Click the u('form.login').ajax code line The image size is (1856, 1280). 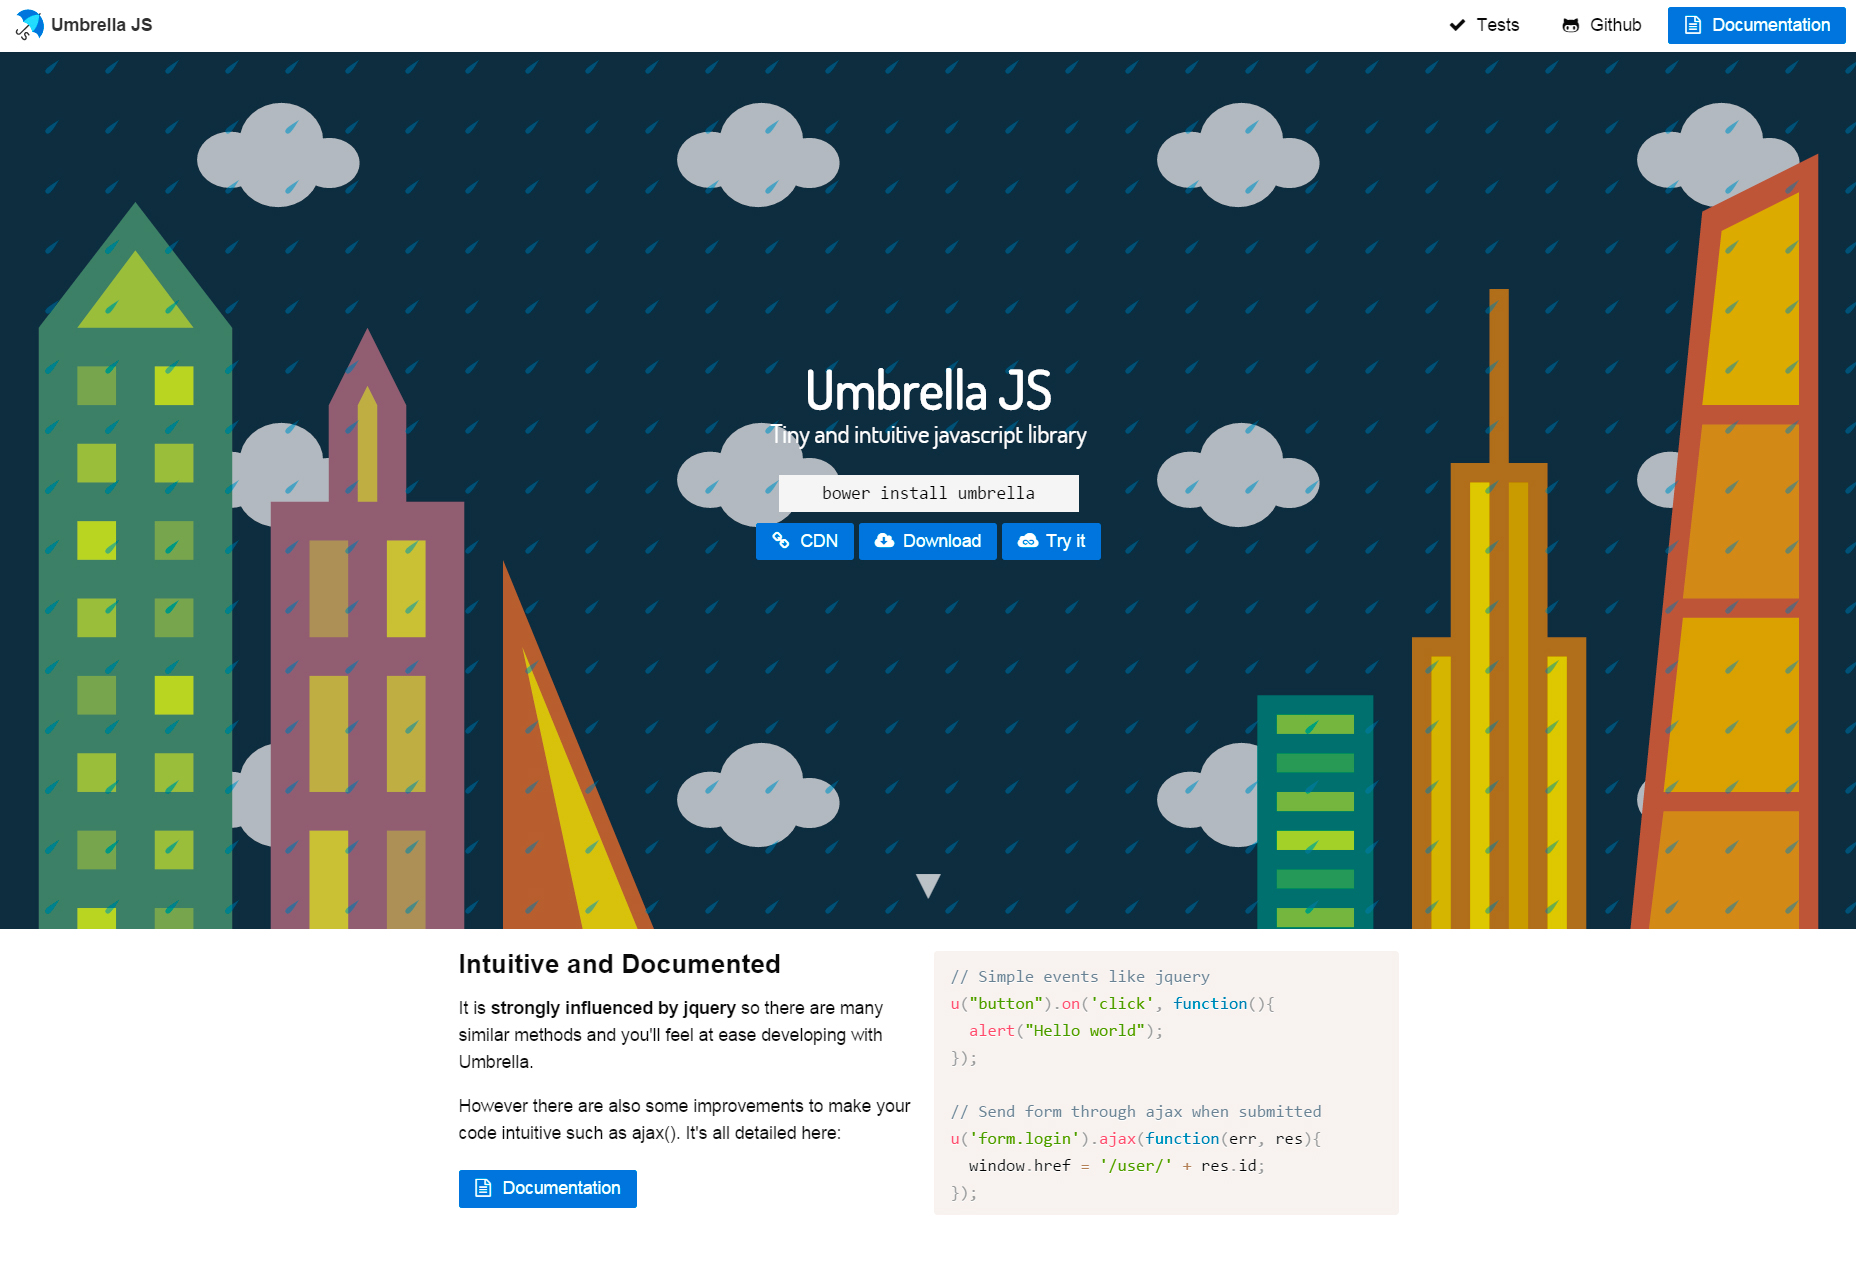pyautogui.click(x=1136, y=1139)
